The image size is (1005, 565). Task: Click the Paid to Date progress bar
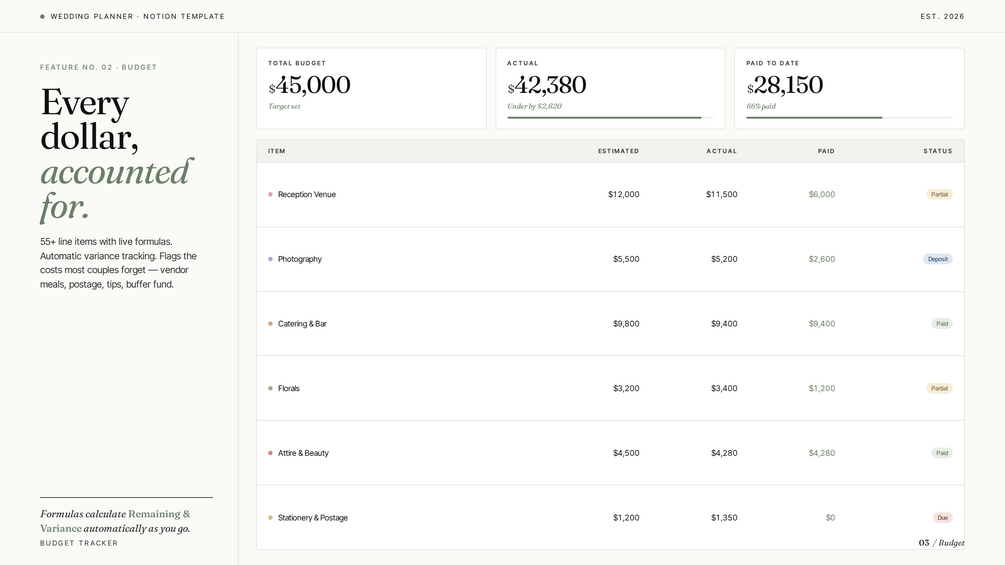coord(849,118)
